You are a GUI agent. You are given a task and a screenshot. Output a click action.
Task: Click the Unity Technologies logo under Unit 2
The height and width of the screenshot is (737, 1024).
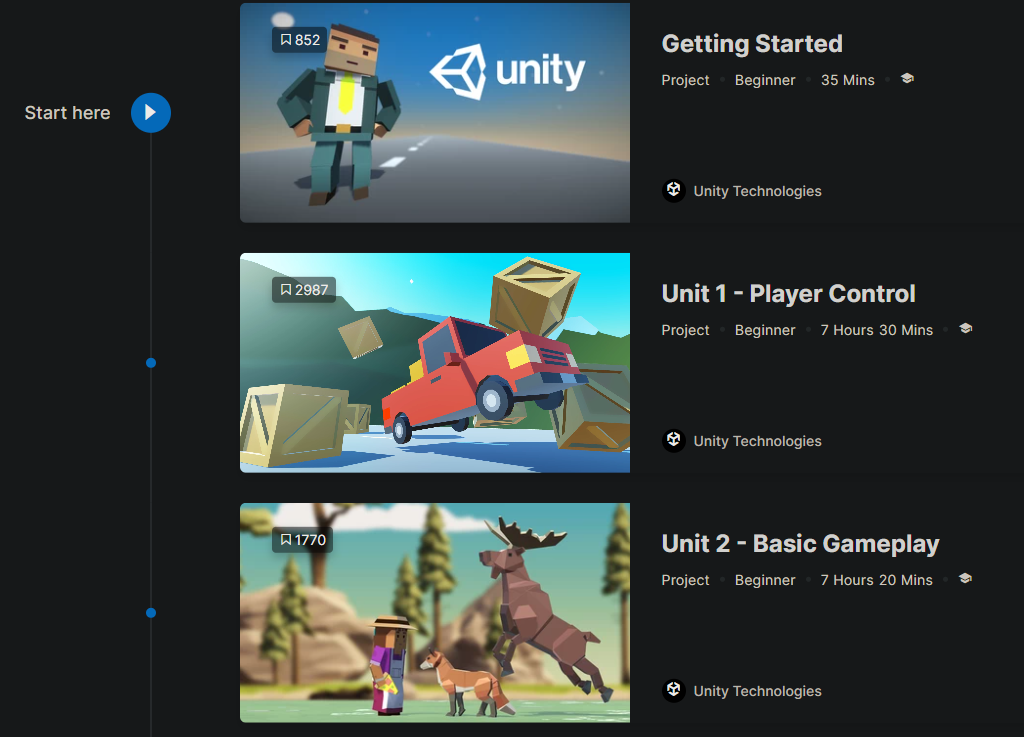674,691
